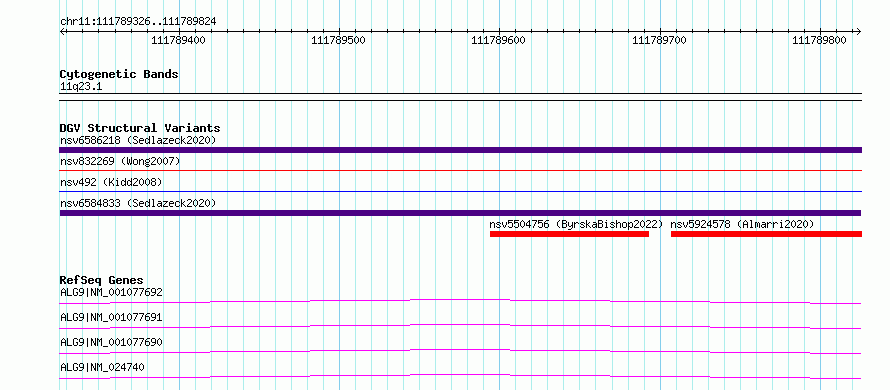890x390 pixels.
Task: Open variant nsv6584833 (Sedlazeck2020) label
Action: pos(138,203)
